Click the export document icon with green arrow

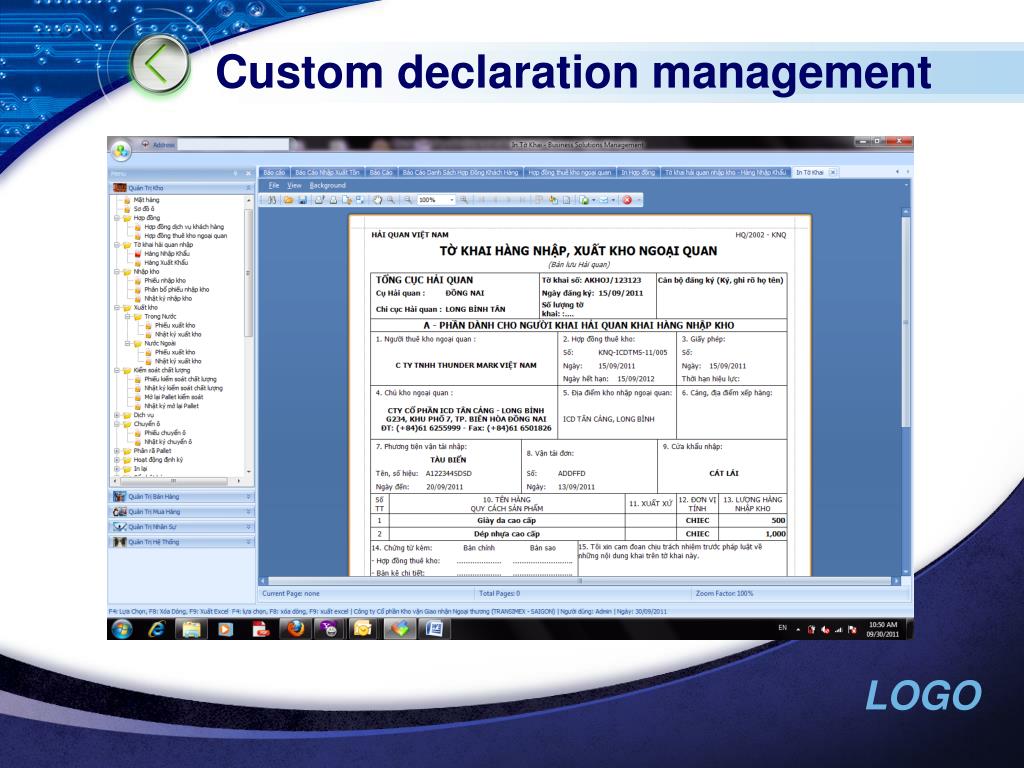[584, 200]
